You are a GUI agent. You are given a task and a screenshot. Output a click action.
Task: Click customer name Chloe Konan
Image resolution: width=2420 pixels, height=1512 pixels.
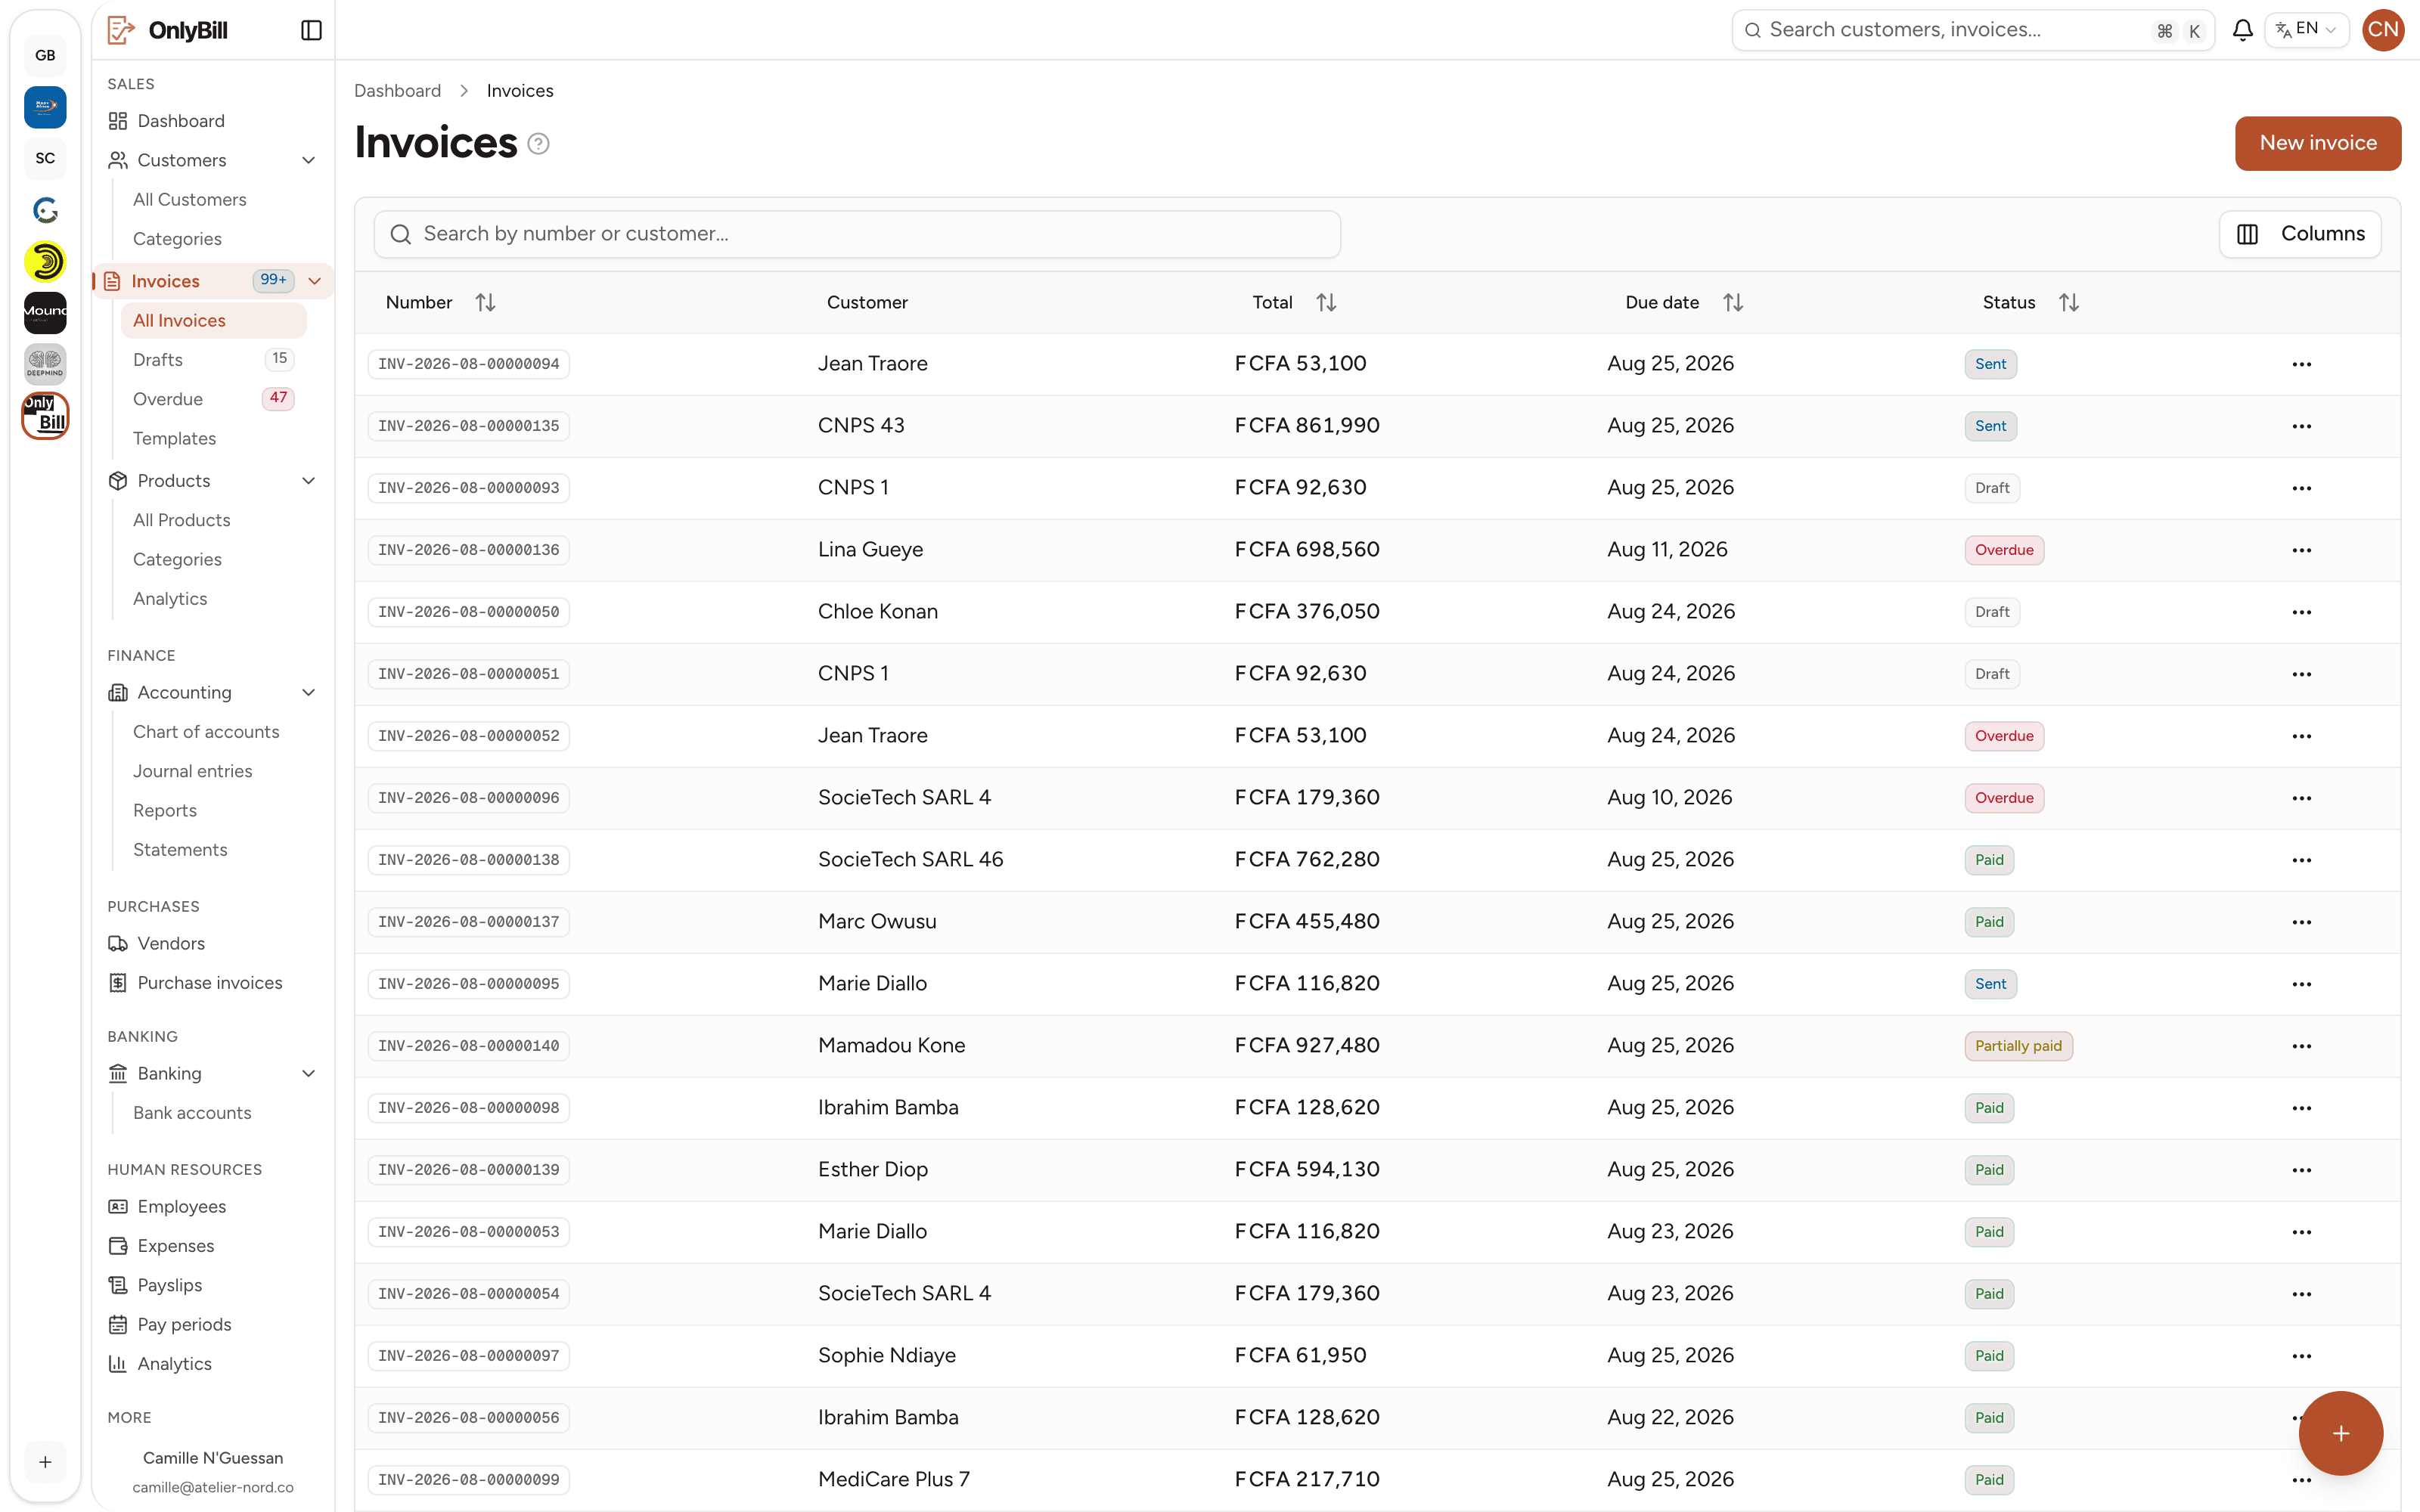coord(877,612)
